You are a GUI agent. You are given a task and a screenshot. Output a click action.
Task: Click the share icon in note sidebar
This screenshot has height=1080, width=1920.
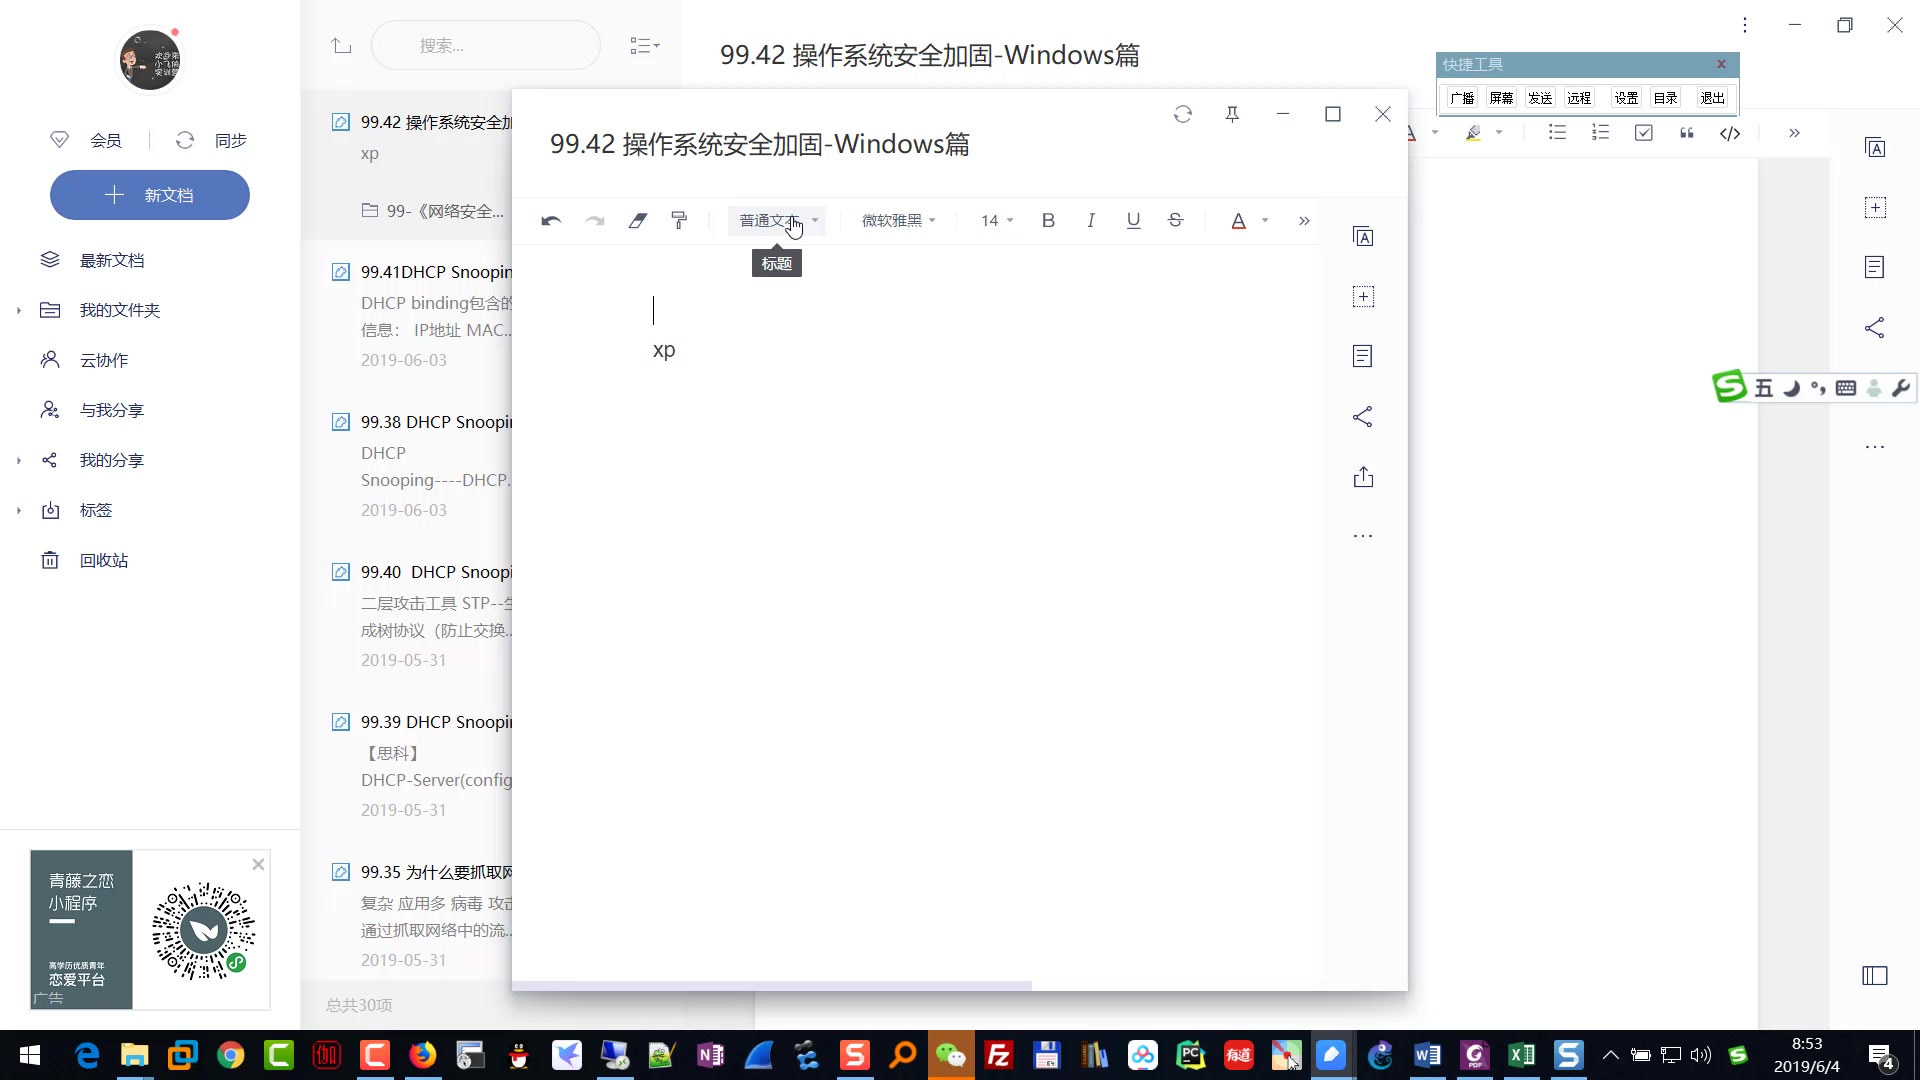[x=1362, y=417]
